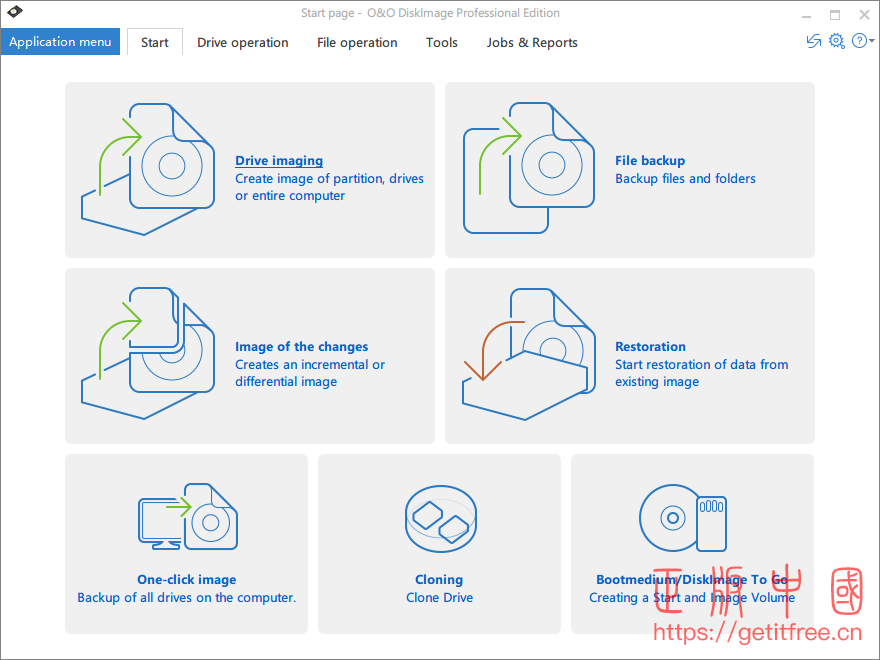The image size is (880, 660).
Task: Click 'Creating a Start and Image Volume' text
Action: [692, 597]
